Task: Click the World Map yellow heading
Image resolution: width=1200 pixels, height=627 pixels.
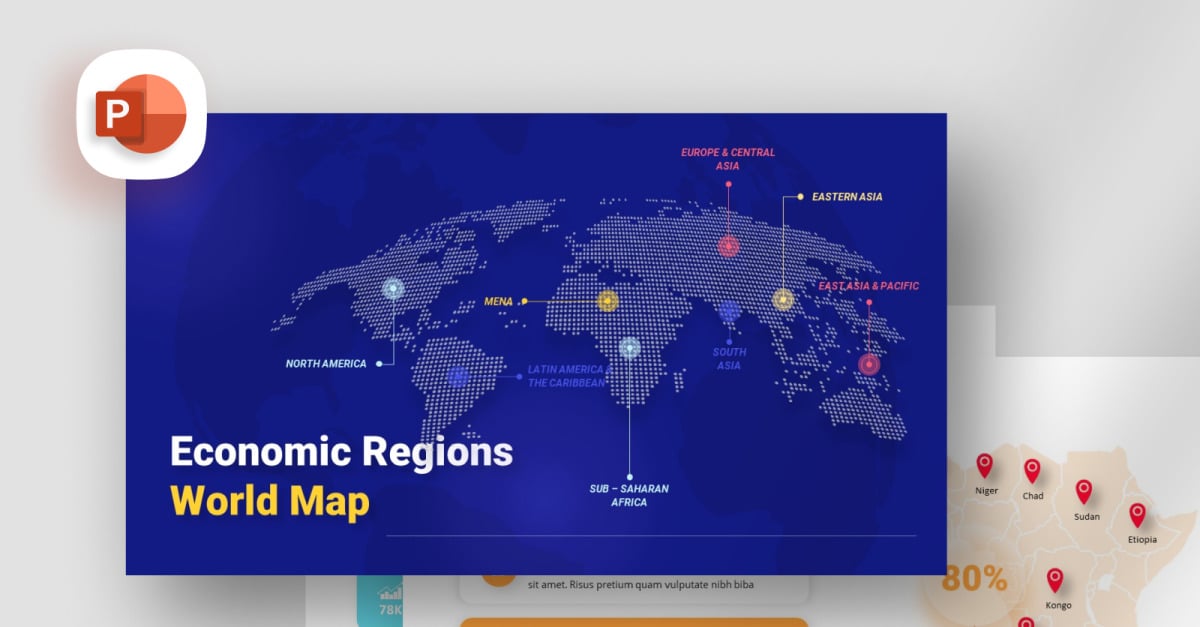Action: (x=268, y=500)
